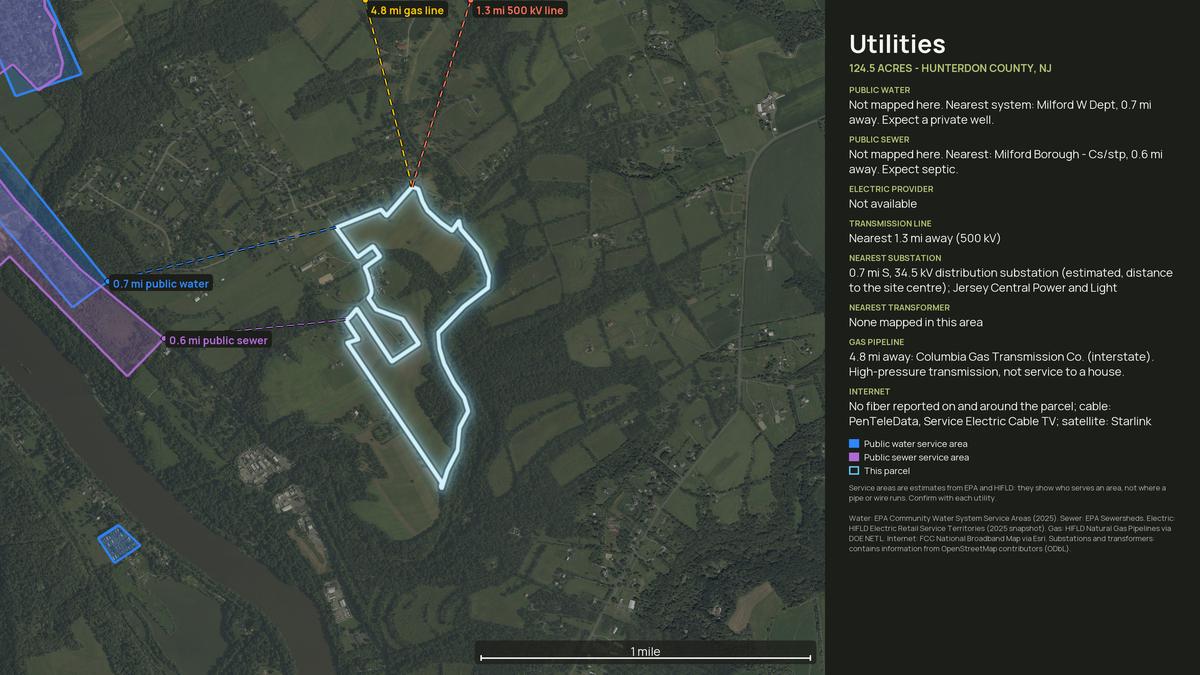Click the ELECTRIC PROVIDER heading
Screen dimensions: 1200x675
click(891, 189)
